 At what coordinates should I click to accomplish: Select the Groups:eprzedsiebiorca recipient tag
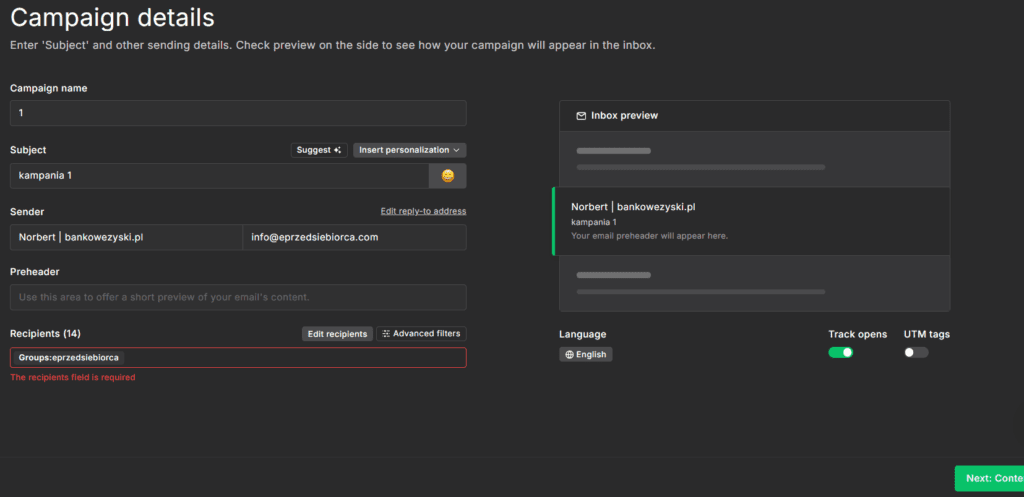pyautogui.click(x=69, y=357)
